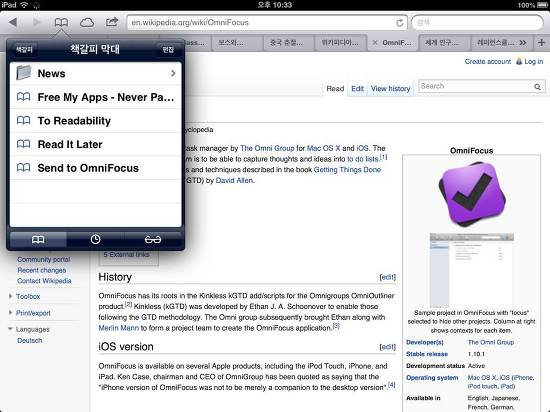Open Operating system infobox link

click(432, 378)
